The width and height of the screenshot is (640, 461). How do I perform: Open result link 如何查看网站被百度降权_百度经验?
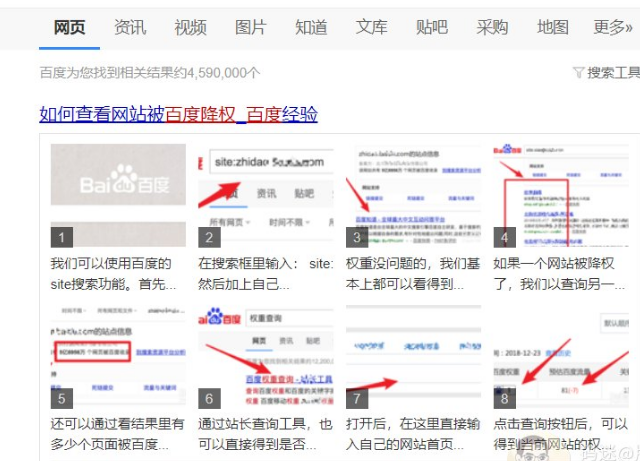tap(178, 114)
